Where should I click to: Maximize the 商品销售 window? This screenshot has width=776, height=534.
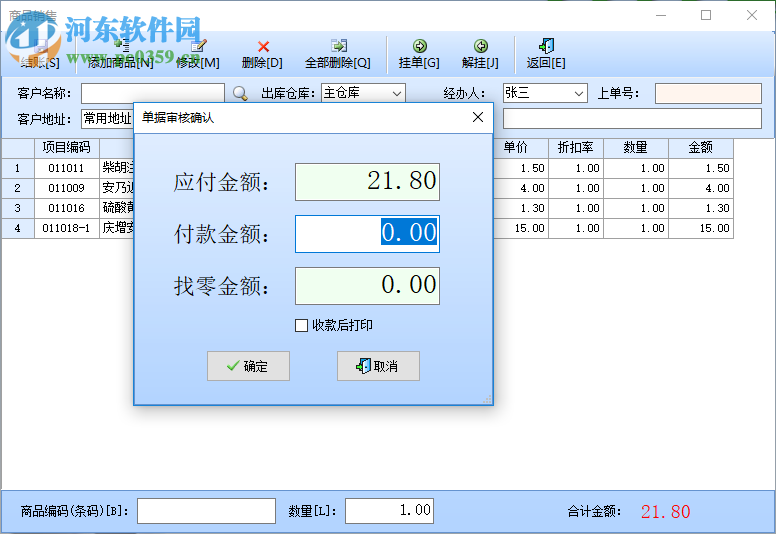(706, 15)
